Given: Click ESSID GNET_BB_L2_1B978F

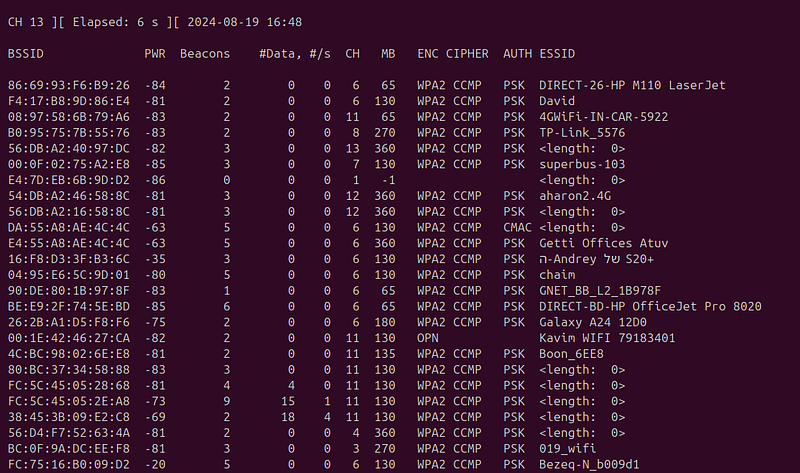Looking at the screenshot, I should [600, 291].
